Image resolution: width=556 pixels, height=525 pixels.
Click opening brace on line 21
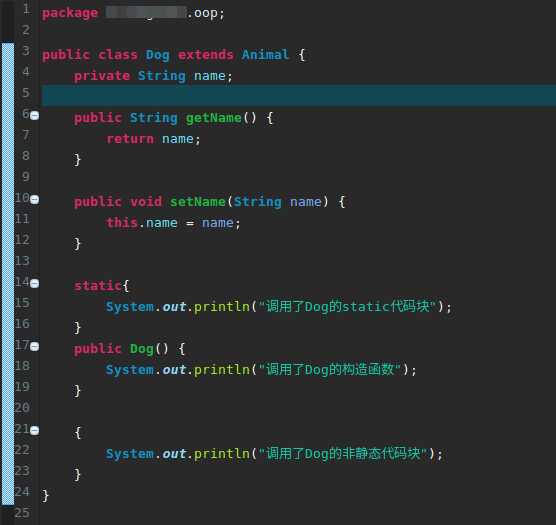[77, 432]
